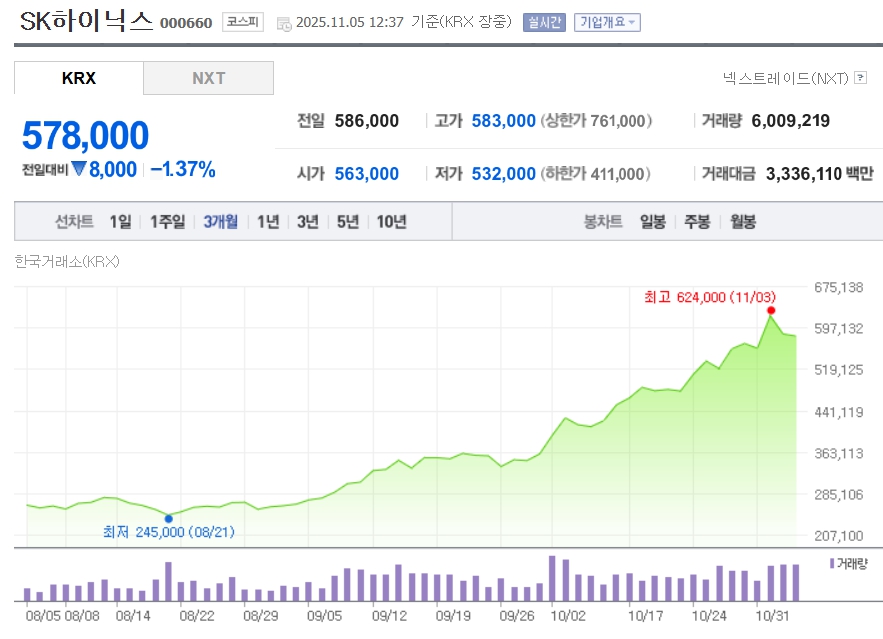Toggle the 실시간 real-time button
The width and height of the screenshot is (883, 639).
coord(544,22)
